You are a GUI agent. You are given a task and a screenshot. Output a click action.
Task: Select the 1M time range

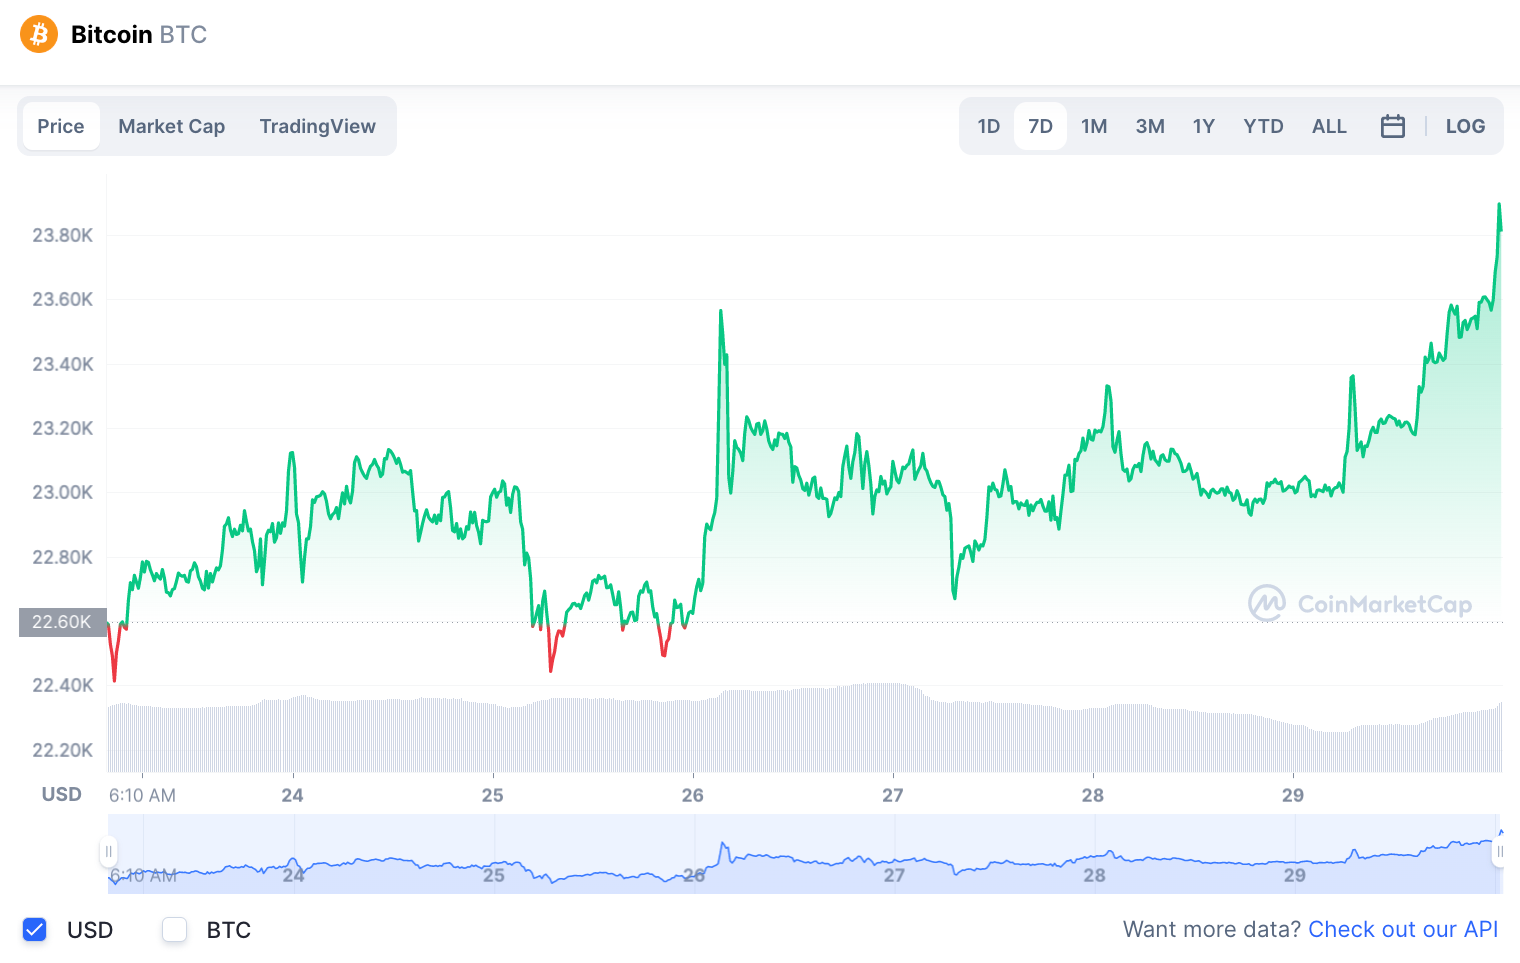1094,126
